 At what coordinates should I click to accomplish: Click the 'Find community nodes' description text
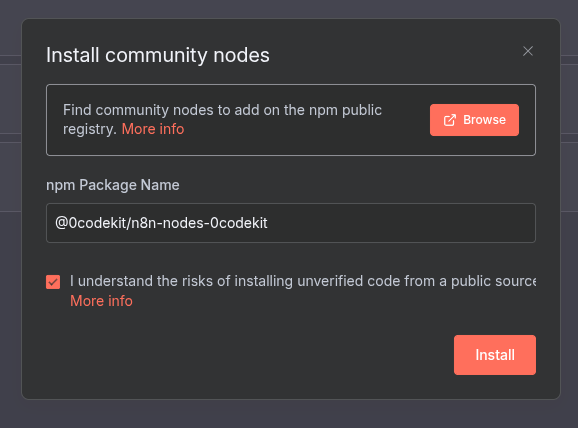(x=222, y=119)
